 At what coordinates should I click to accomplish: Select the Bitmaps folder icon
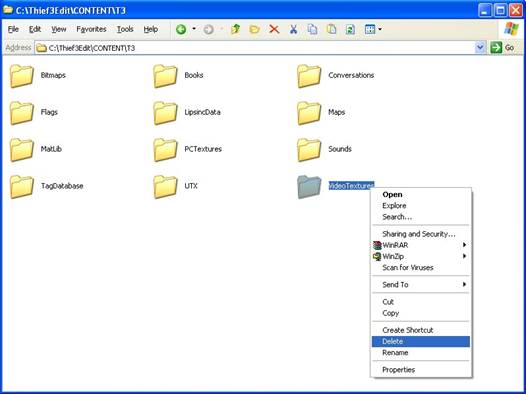click(22, 76)
